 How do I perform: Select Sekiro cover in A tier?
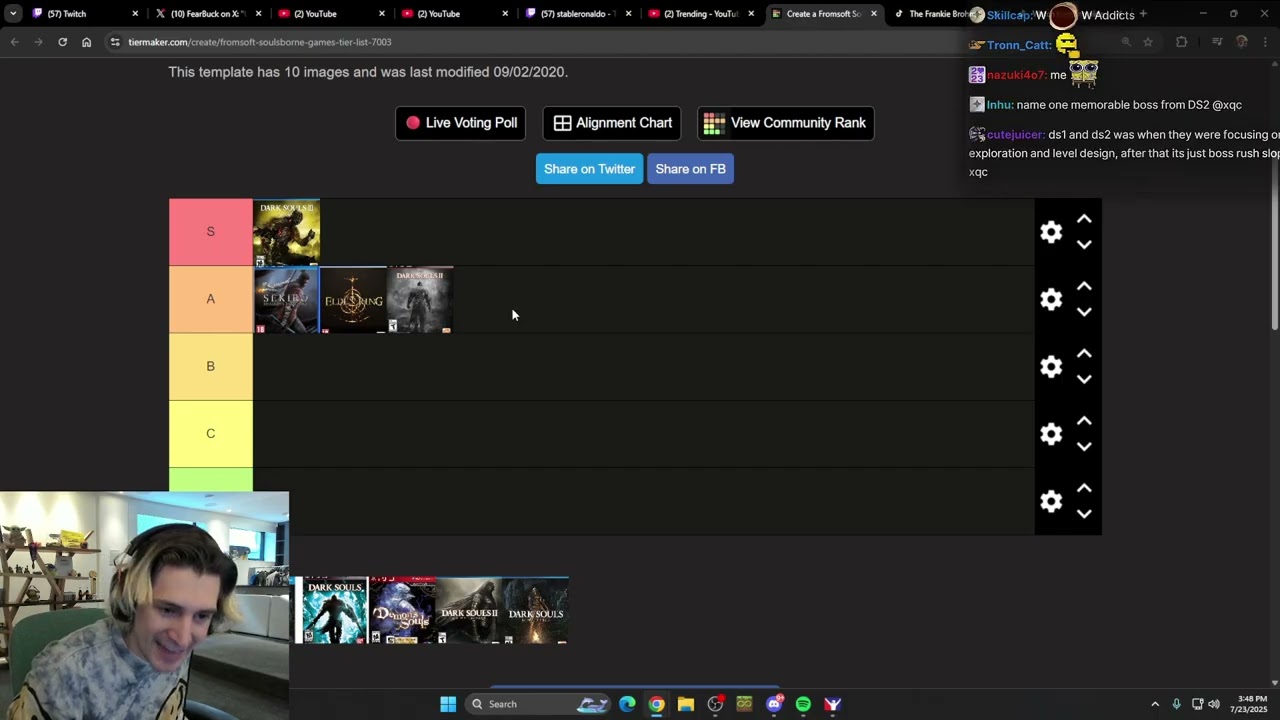coord(287,299)
